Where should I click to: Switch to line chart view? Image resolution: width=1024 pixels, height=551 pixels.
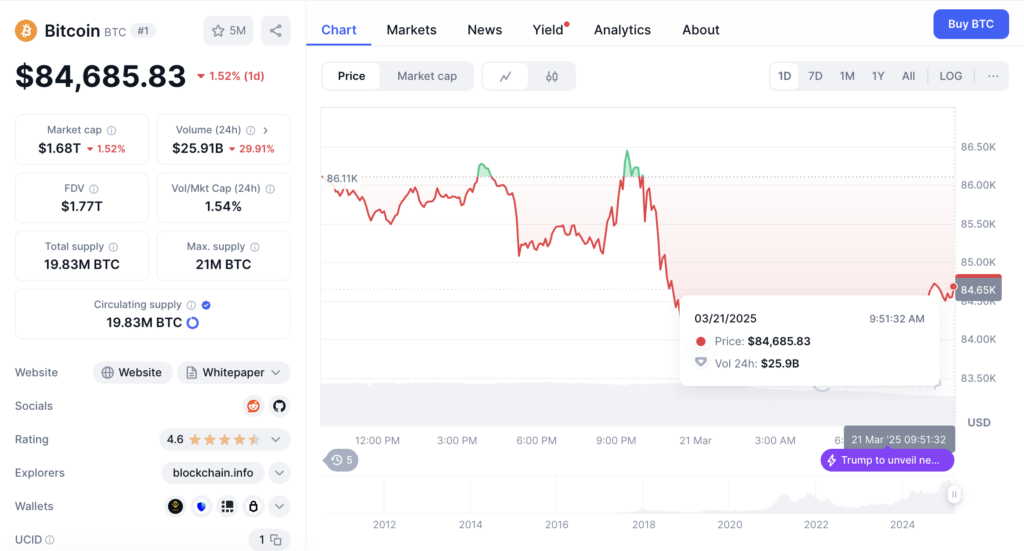(x=505, y=76)
